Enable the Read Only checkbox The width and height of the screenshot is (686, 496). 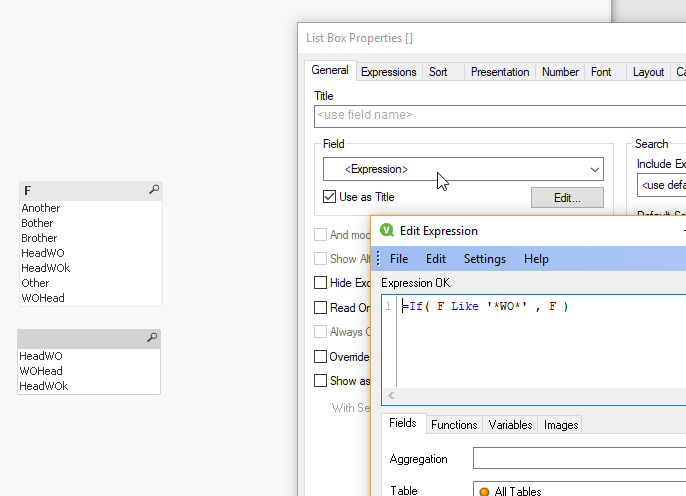pos(320,307)
